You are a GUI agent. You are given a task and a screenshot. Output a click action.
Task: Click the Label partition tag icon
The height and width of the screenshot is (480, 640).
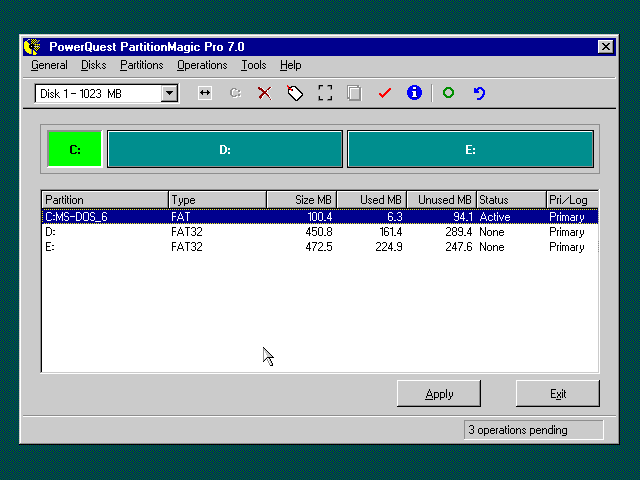coord(295,93)
